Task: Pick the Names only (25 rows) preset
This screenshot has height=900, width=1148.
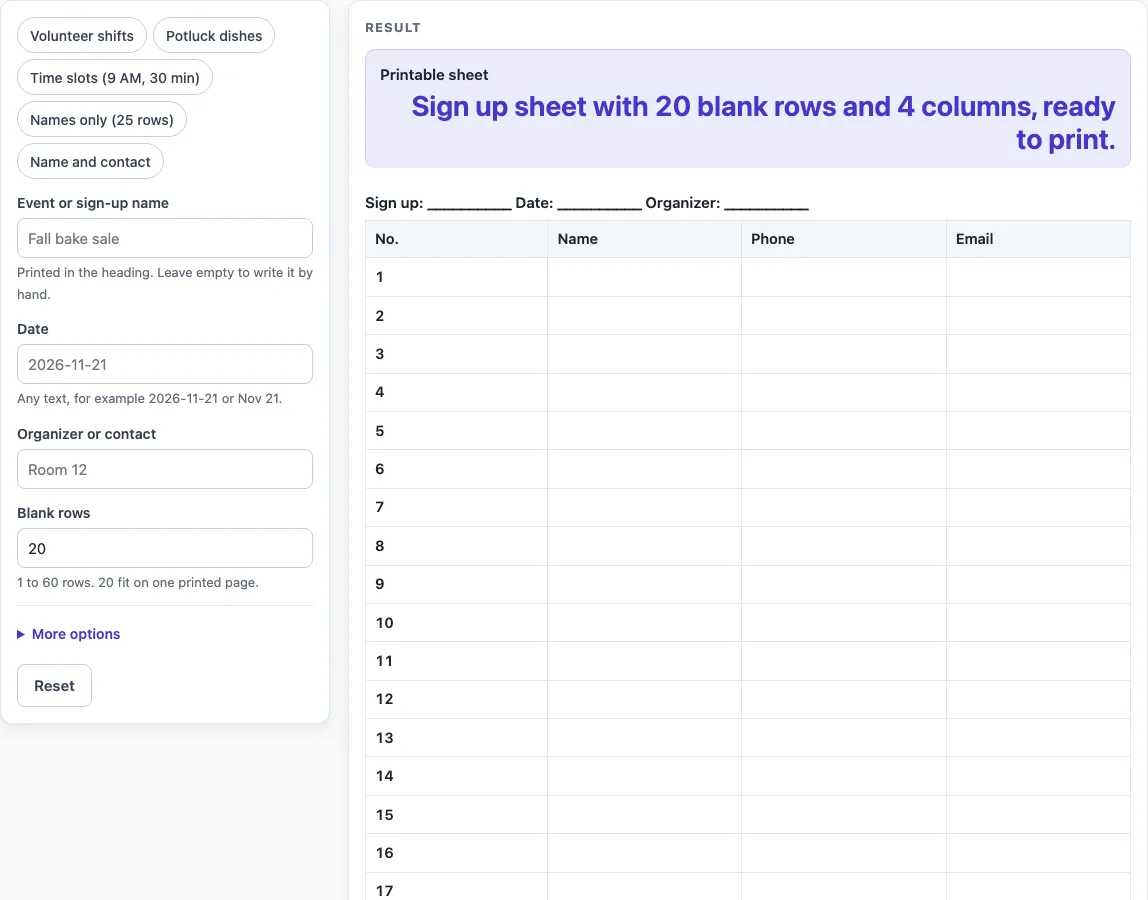Action: tap(102, 119)
